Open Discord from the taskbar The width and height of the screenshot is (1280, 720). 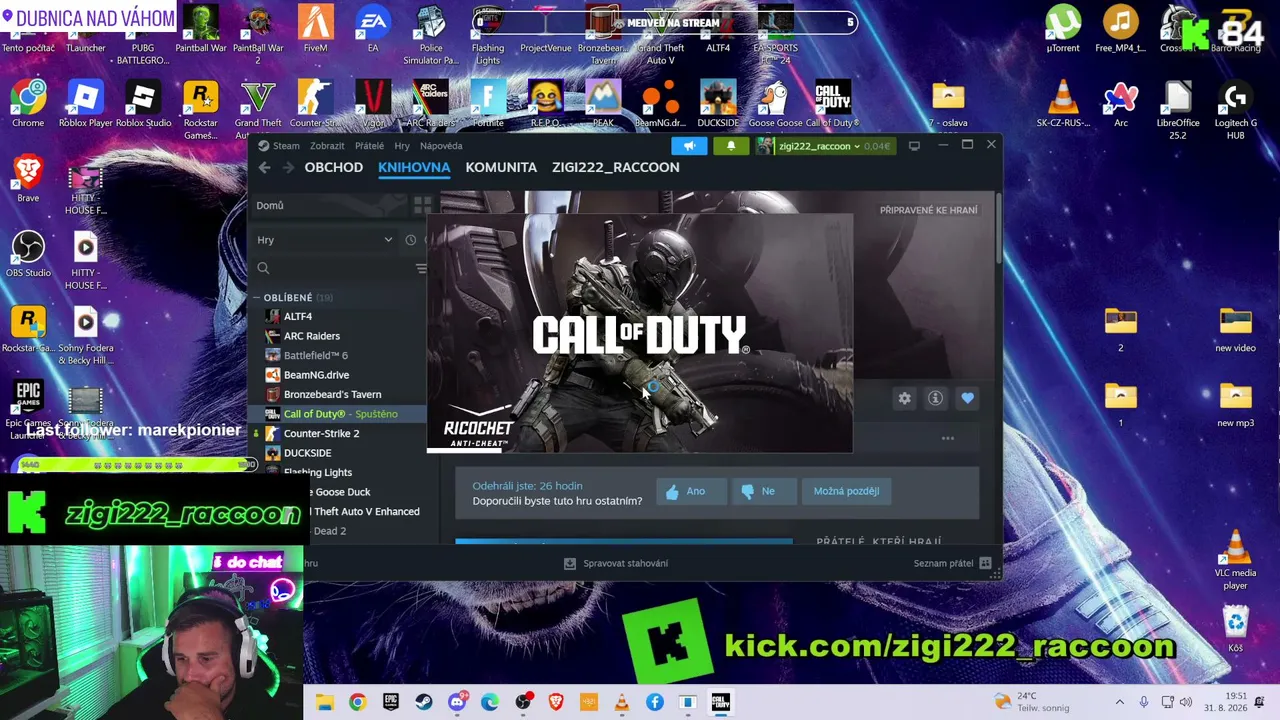pos(457,702)
